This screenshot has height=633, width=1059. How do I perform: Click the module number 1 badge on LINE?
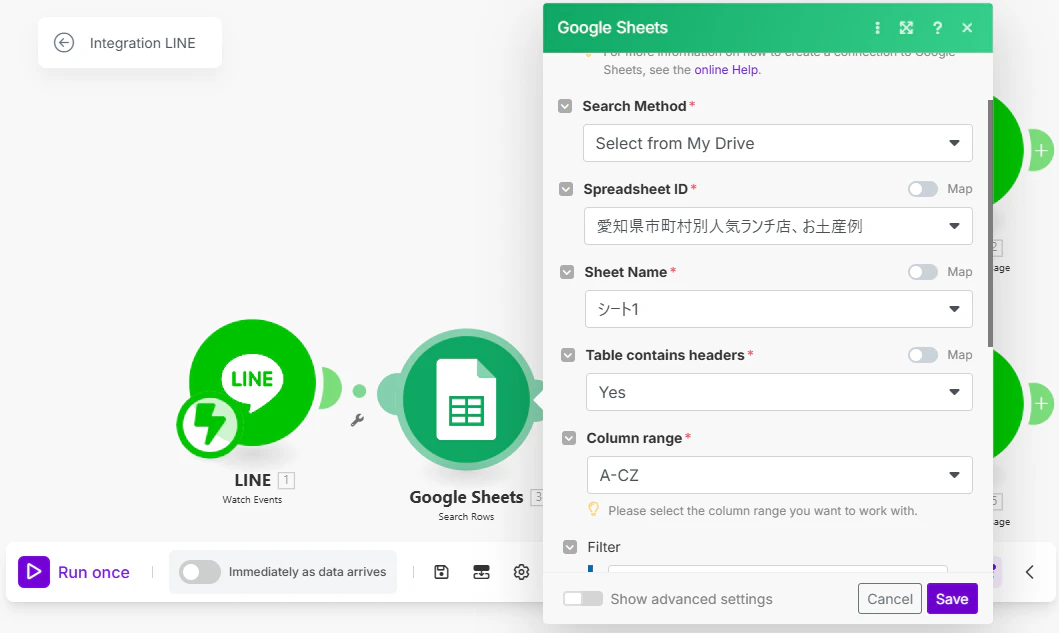(x=286, y=480)
